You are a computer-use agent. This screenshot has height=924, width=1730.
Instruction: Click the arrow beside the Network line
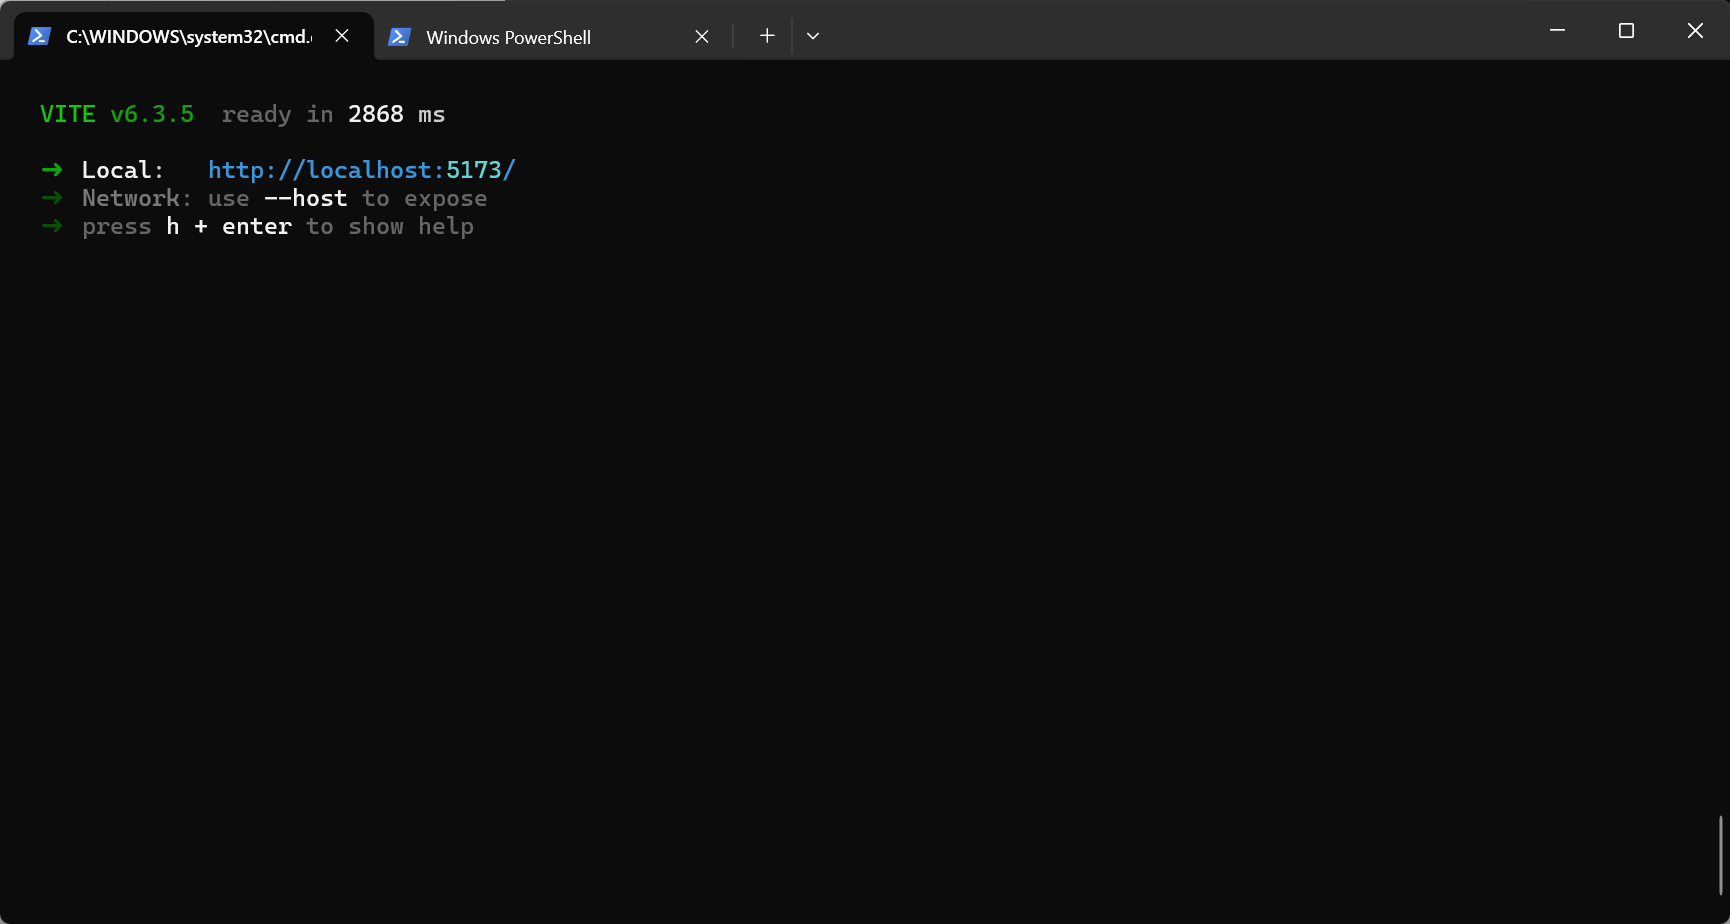(x=52, y=198)
